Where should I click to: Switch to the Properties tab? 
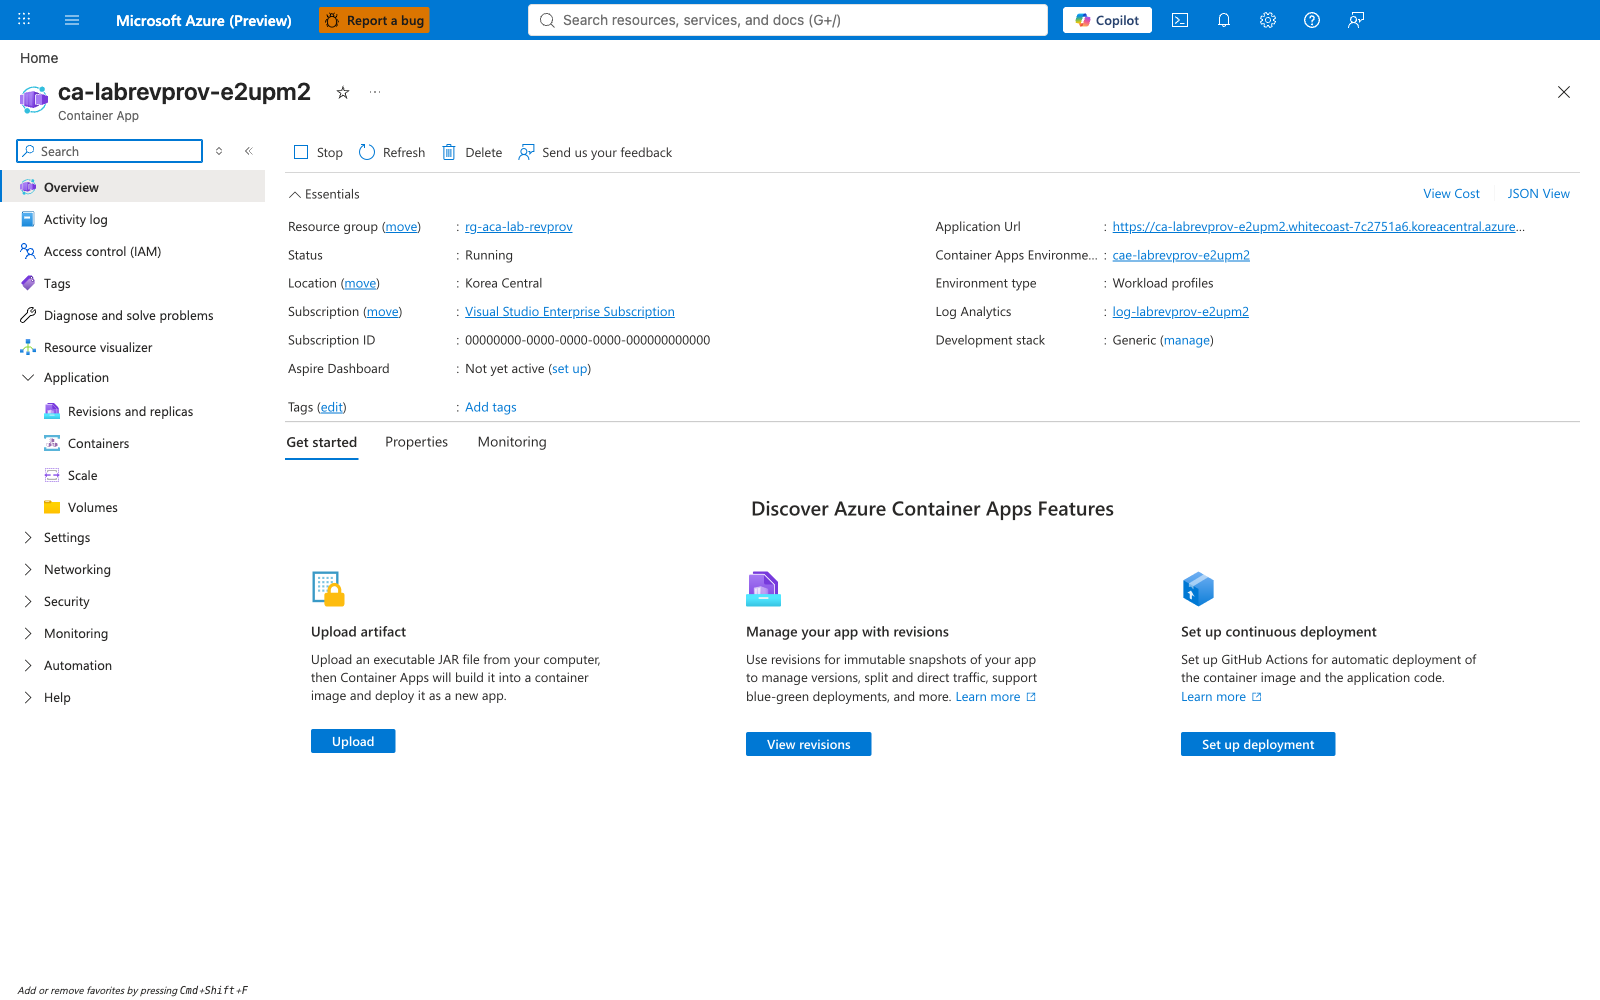(416, 442)
